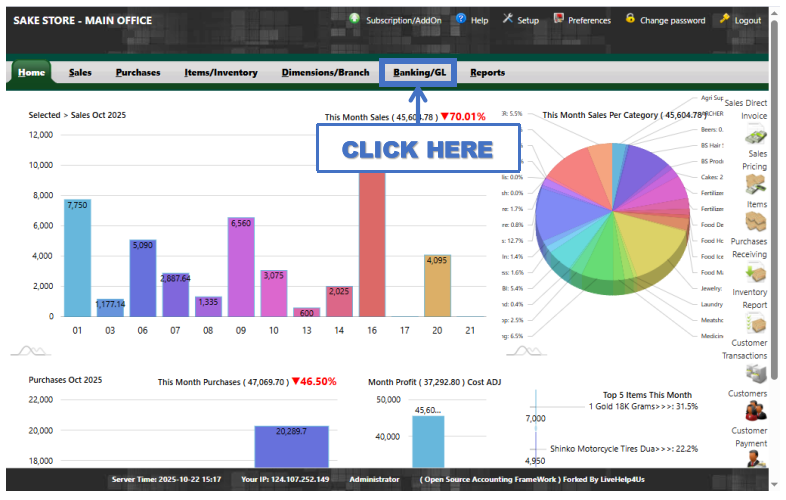Viewport: 786px width, 500px height.
Task: Open the Items/Inventory tab
Action: [x=220, y=72]
